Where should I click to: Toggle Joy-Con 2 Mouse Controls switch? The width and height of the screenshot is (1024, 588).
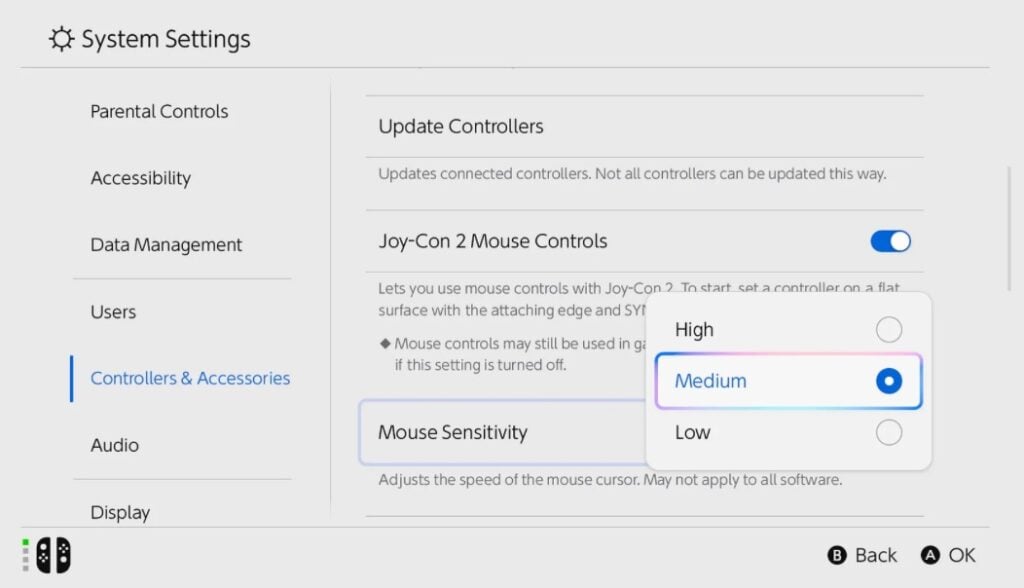tap(890, 241)
